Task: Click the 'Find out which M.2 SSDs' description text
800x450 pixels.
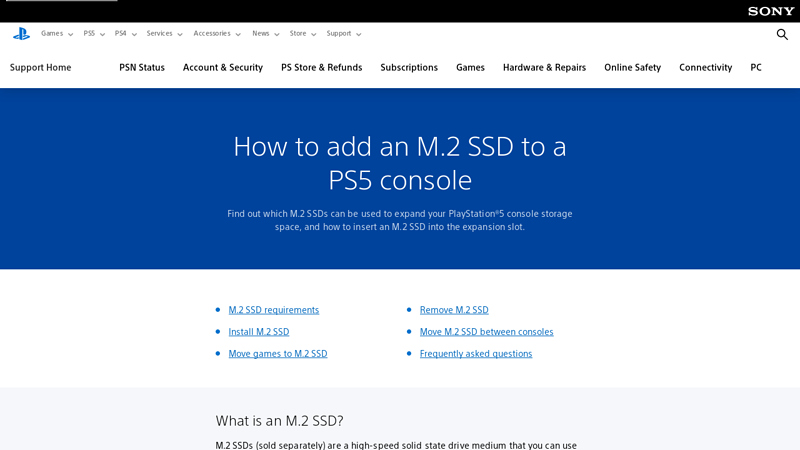Action: [x=400, y=220]
